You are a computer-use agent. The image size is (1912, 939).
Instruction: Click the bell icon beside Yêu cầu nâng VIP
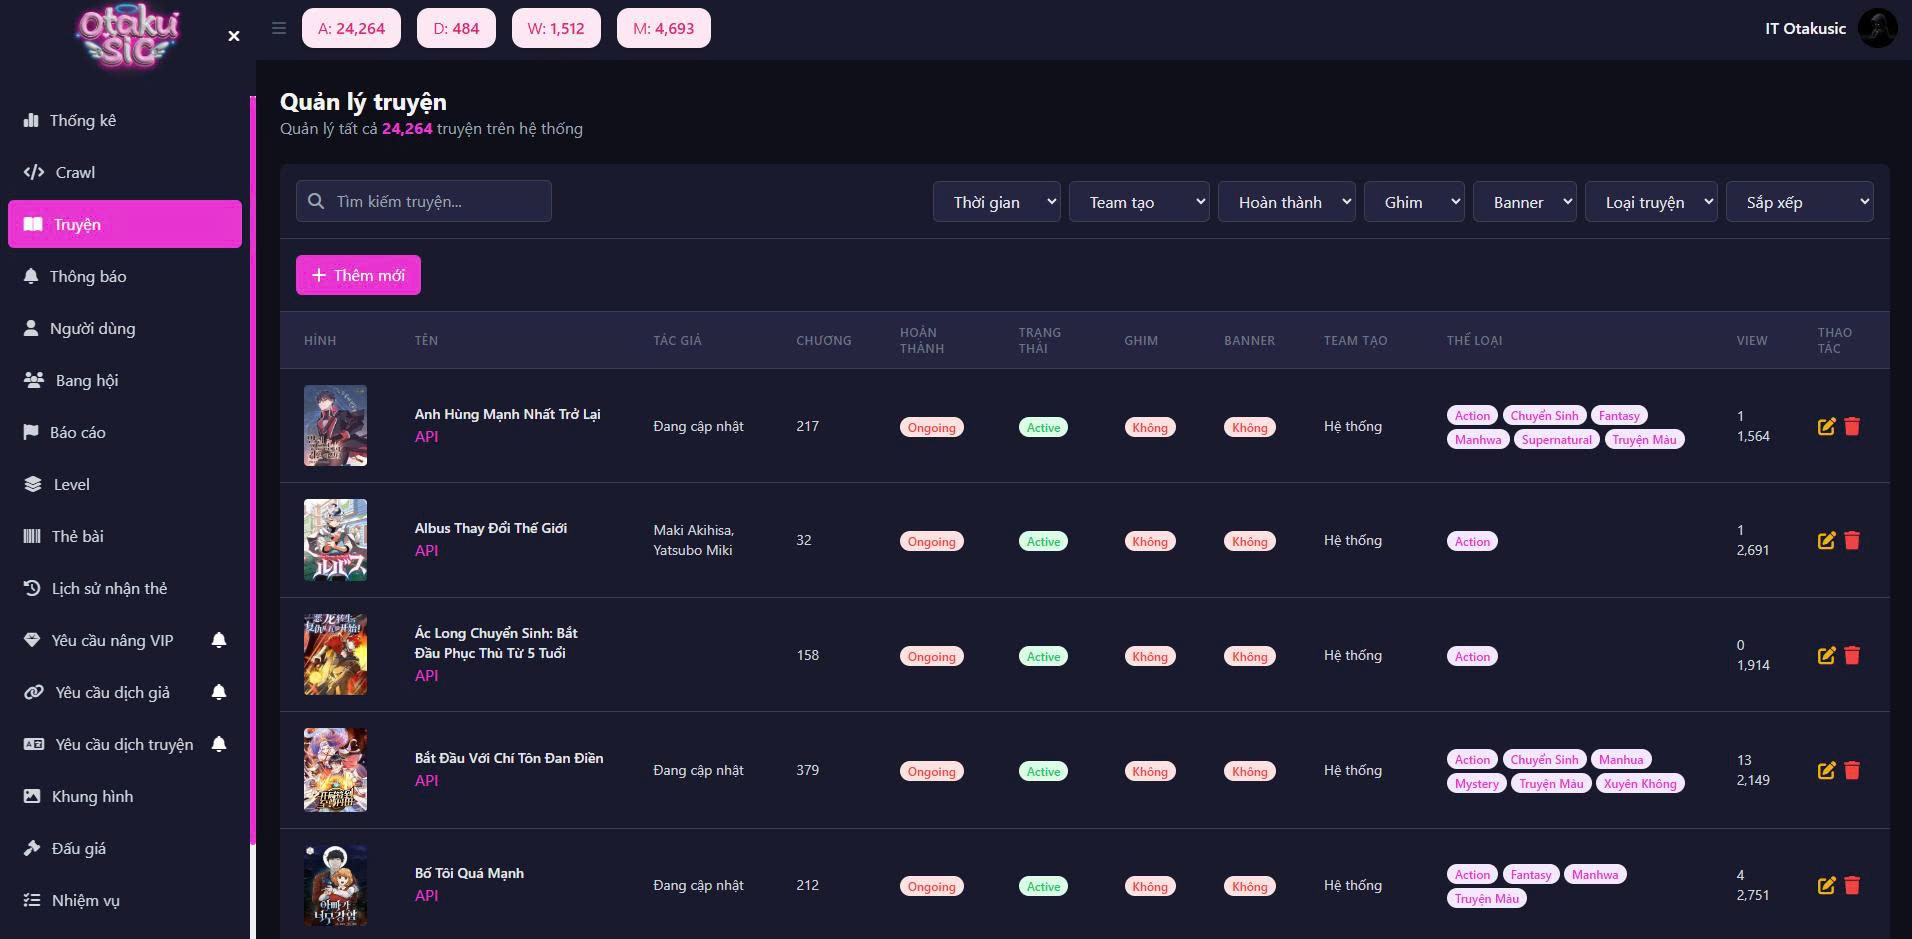coord(219,640)
